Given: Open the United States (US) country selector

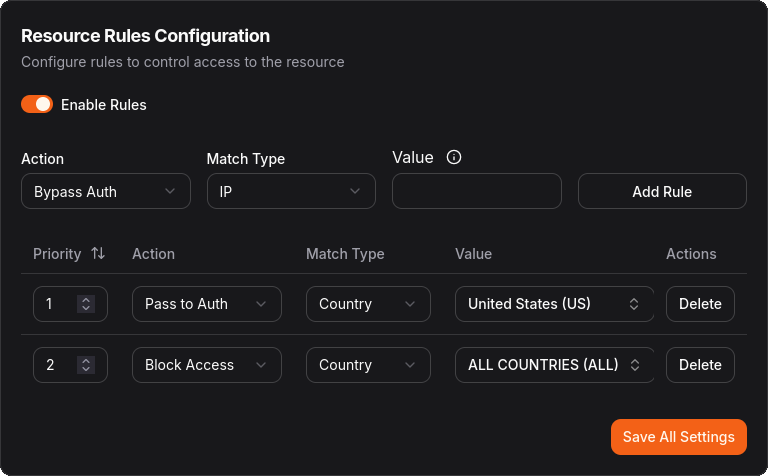Looking at the screenshot, I should click(554, 304).
